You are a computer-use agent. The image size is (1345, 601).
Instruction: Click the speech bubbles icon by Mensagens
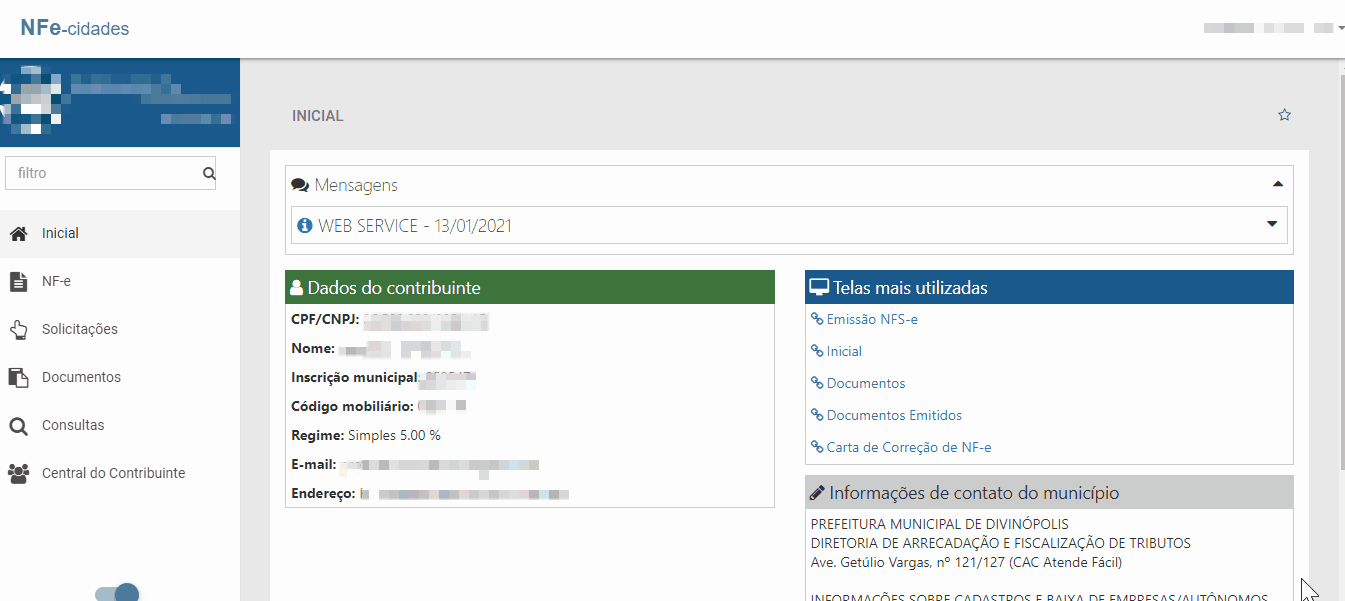coord(299,186)
